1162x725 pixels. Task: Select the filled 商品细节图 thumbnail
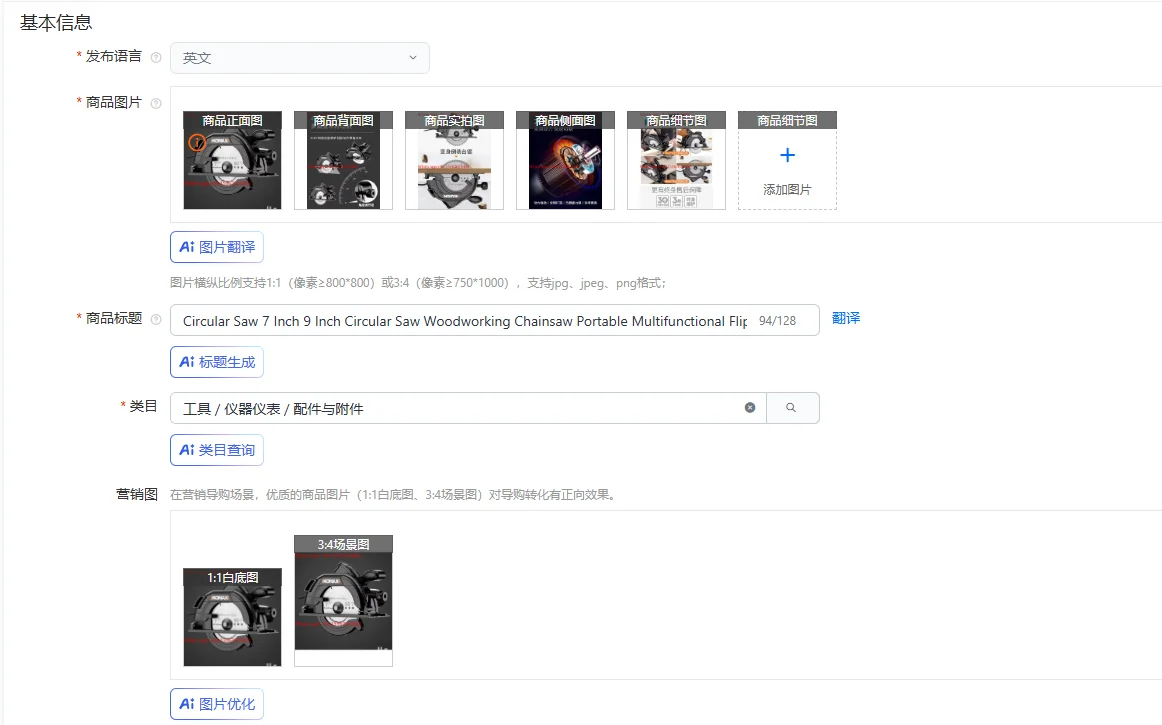click(677, 160)
